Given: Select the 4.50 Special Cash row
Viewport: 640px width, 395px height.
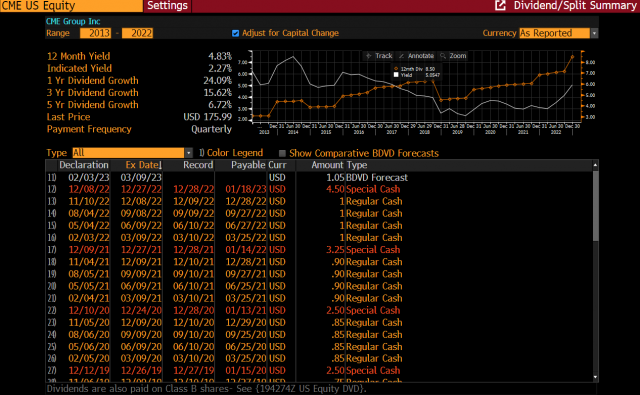Looking at the screenshot, I should tap(318, 189).
